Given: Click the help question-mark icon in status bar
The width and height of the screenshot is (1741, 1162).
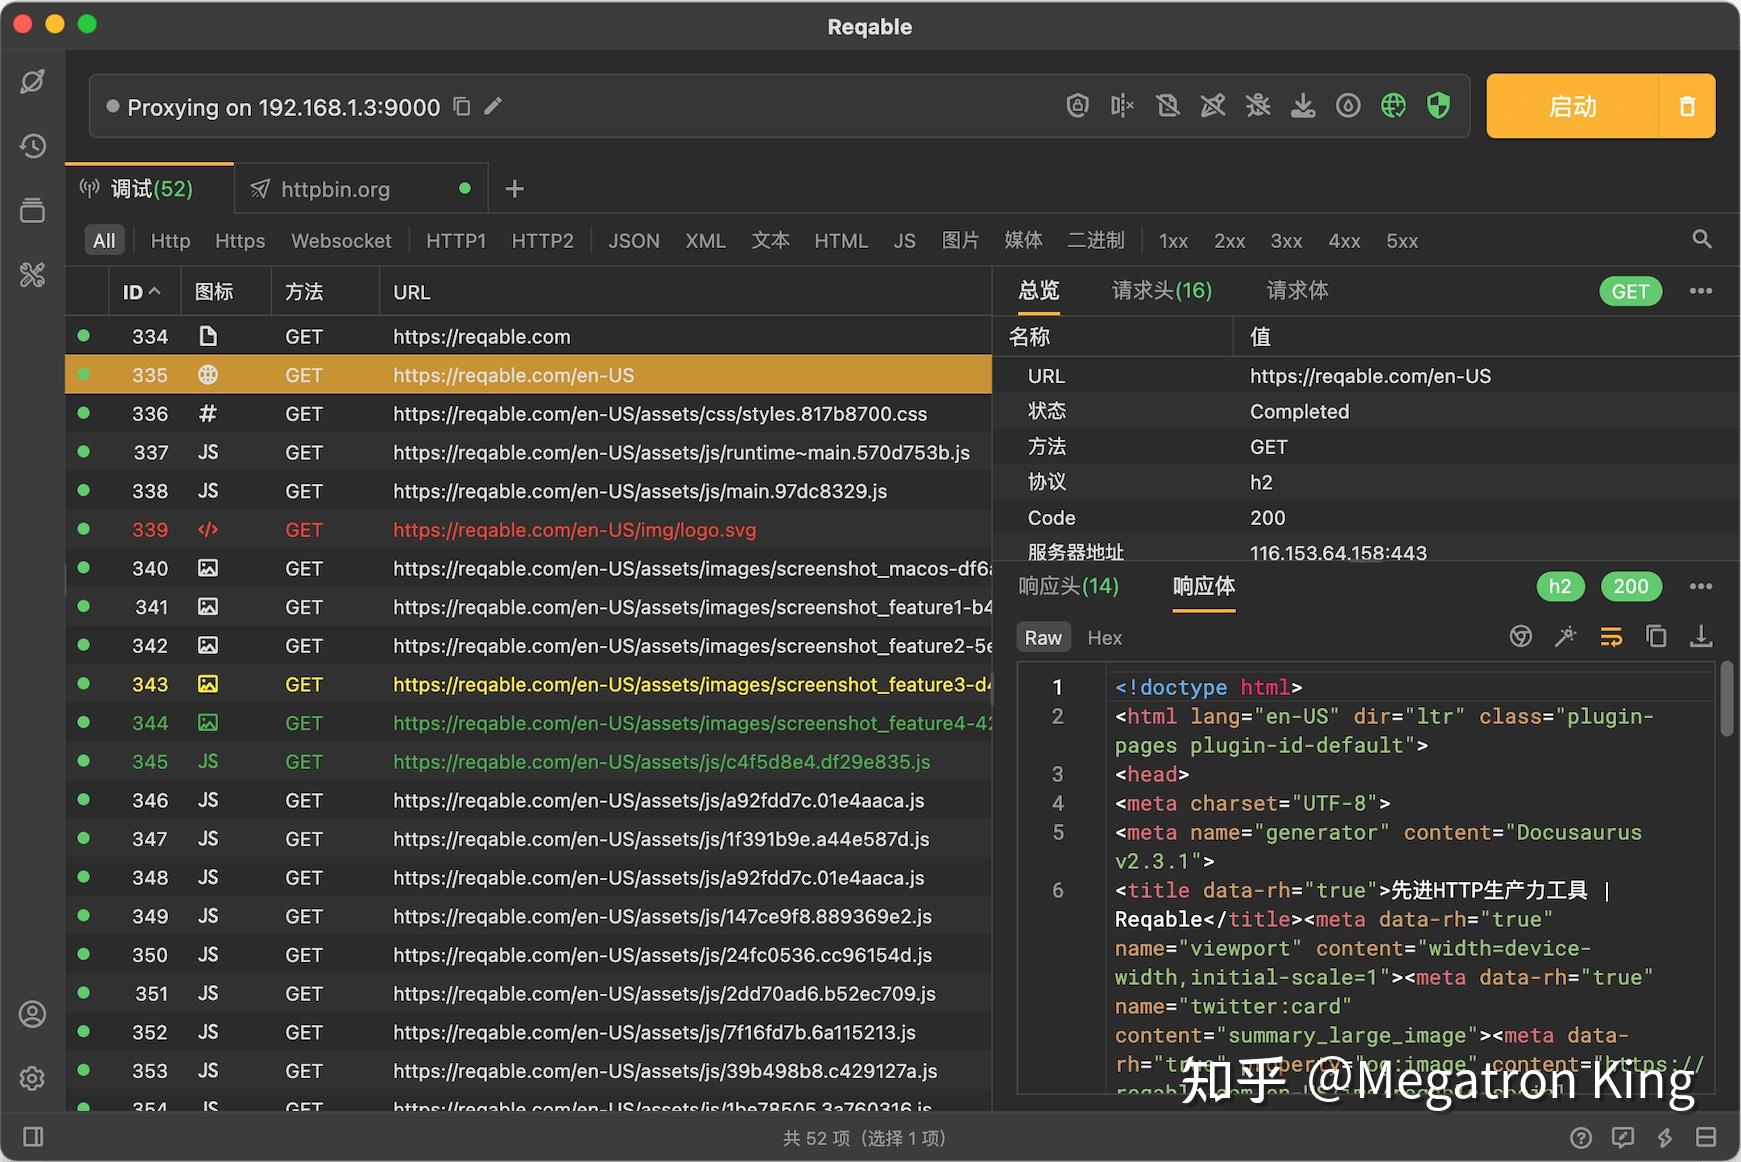Looking at the screenshot, I should coord(1581,1137).
